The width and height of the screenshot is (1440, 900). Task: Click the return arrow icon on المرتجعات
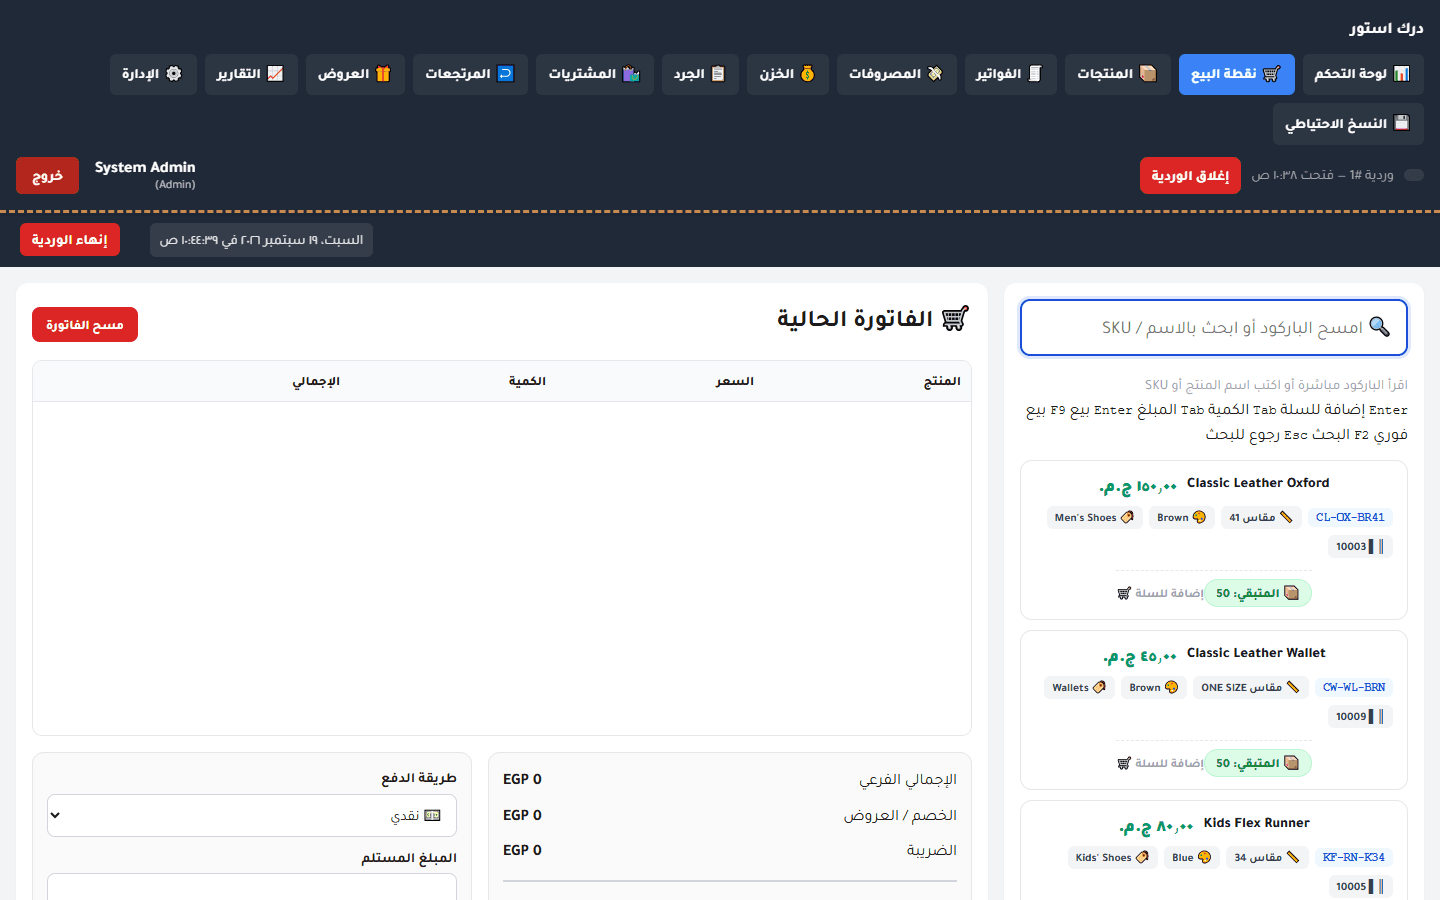click(506, 74)
